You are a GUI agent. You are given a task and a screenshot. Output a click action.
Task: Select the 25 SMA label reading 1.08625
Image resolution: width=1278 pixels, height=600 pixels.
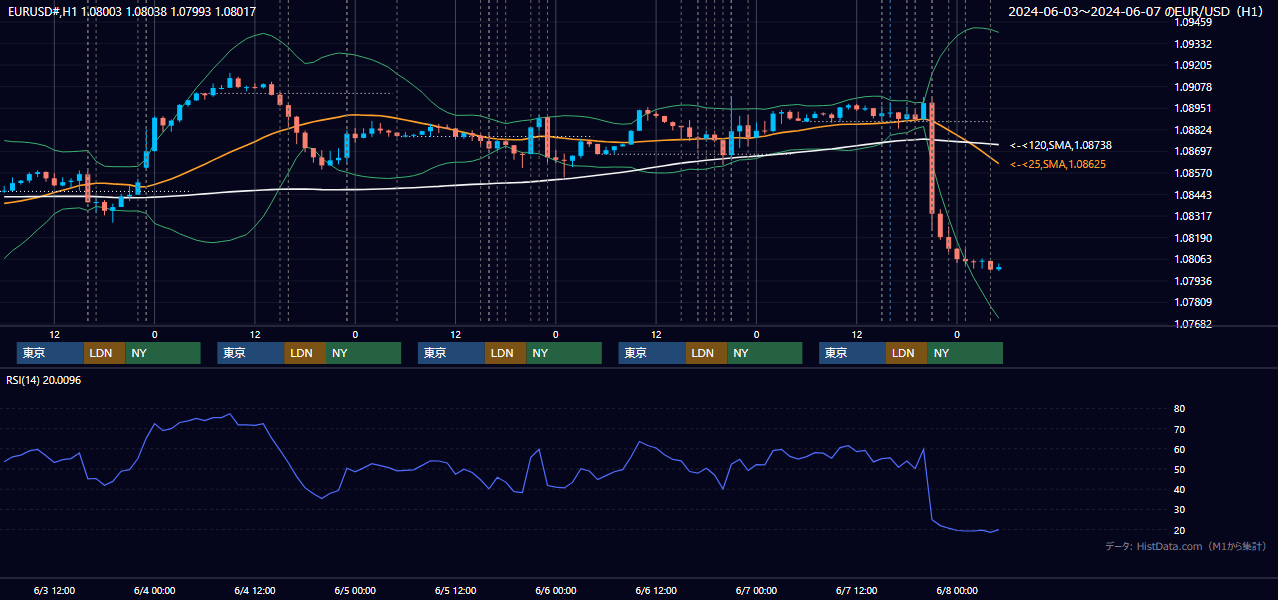pyautogui.click(x=1058, y=164)
